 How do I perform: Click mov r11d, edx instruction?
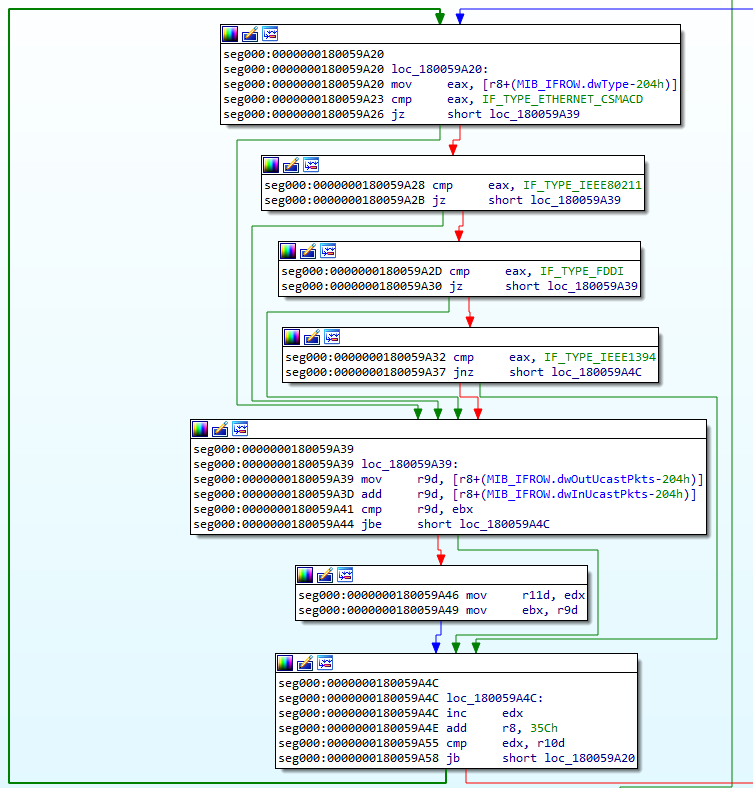525,596
